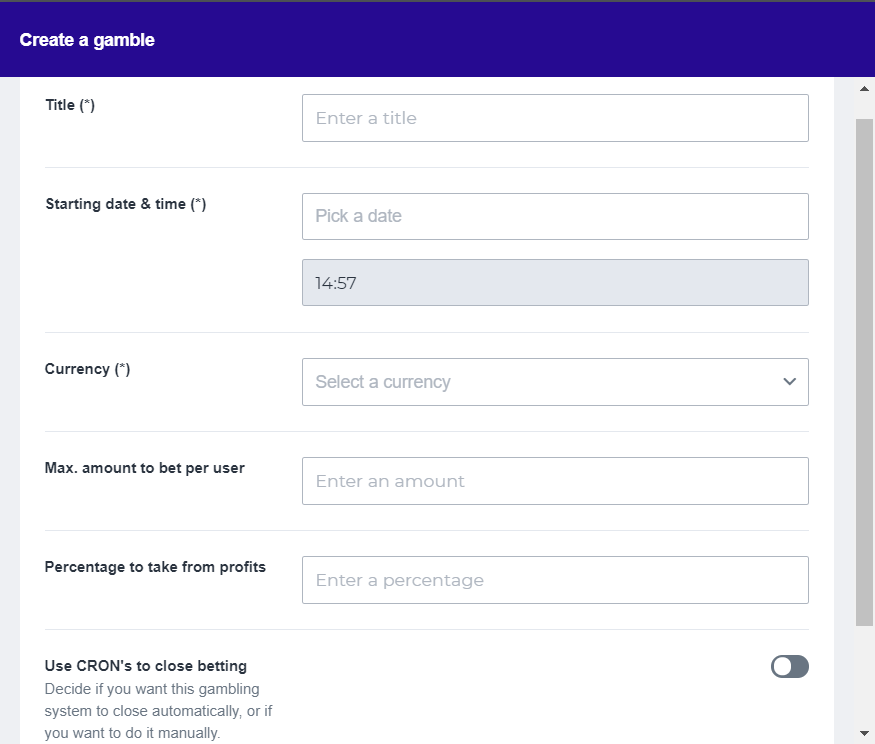This screenshot has width=875, height=744.
Task: Click the Enter a percentage field
Action: pos(555,580)
